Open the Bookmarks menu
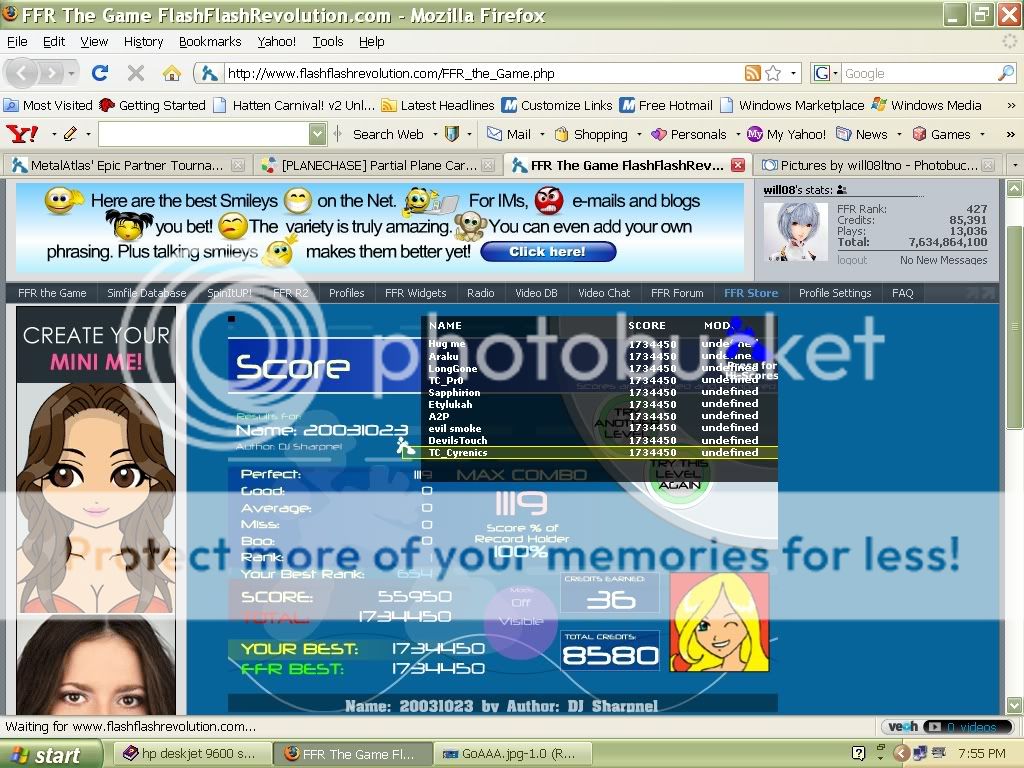The width and height of the screenshot is (1024, 768). pyautogui.click(x=210, y=42)
